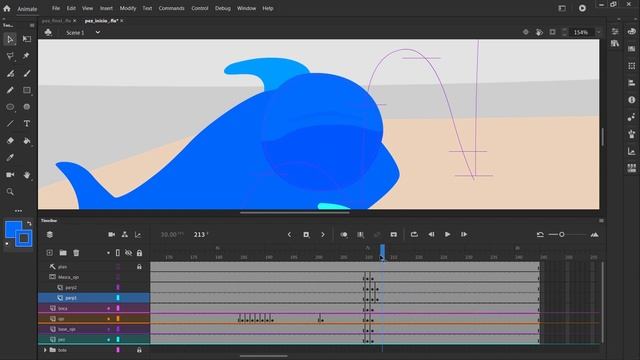This screenshot has height=360, width=640.
Task: Play the timeline animation
Action: tap(447, 235)
